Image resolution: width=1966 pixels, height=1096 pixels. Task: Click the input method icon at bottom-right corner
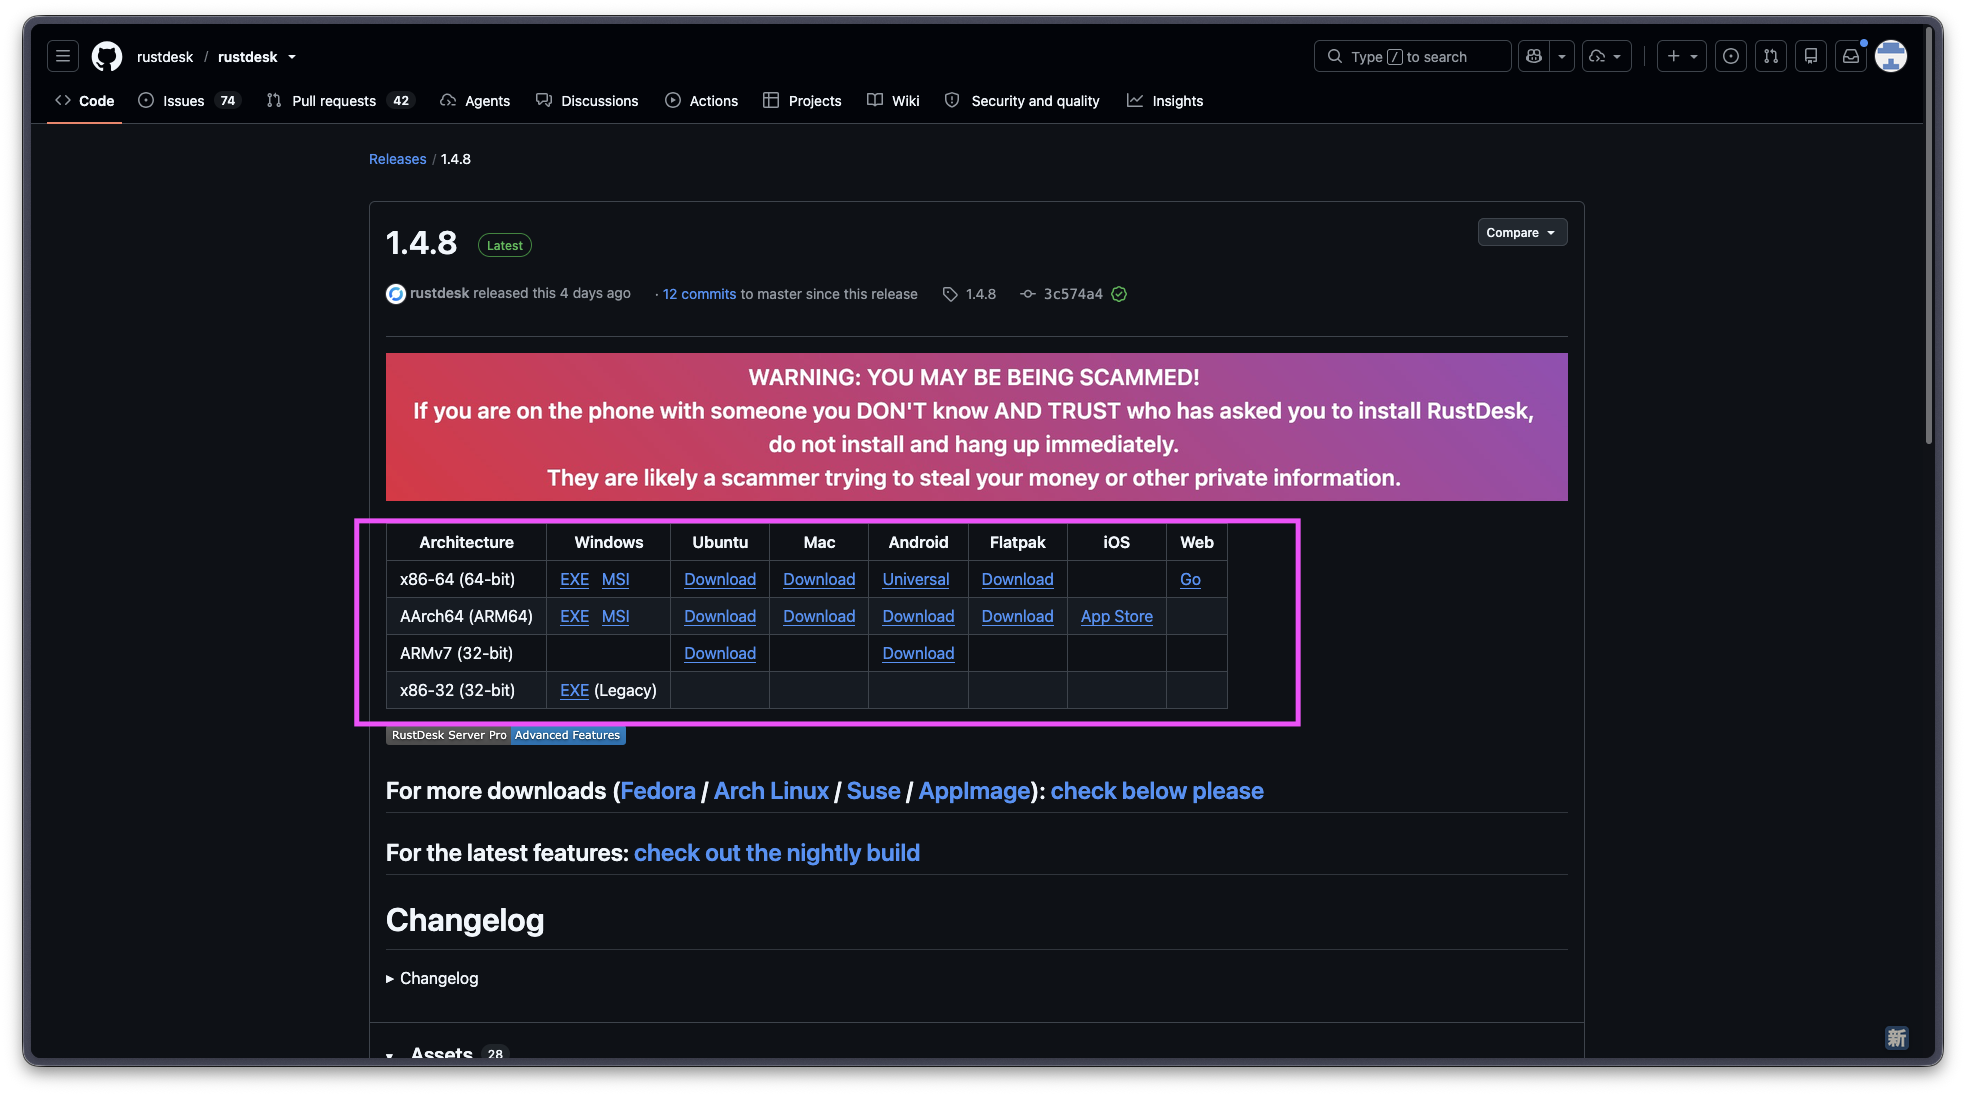[1896, 1037]
